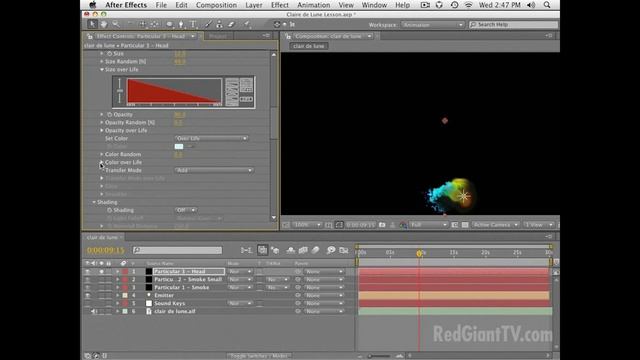Open the 1 View layout dropdown

click(538, 225)
